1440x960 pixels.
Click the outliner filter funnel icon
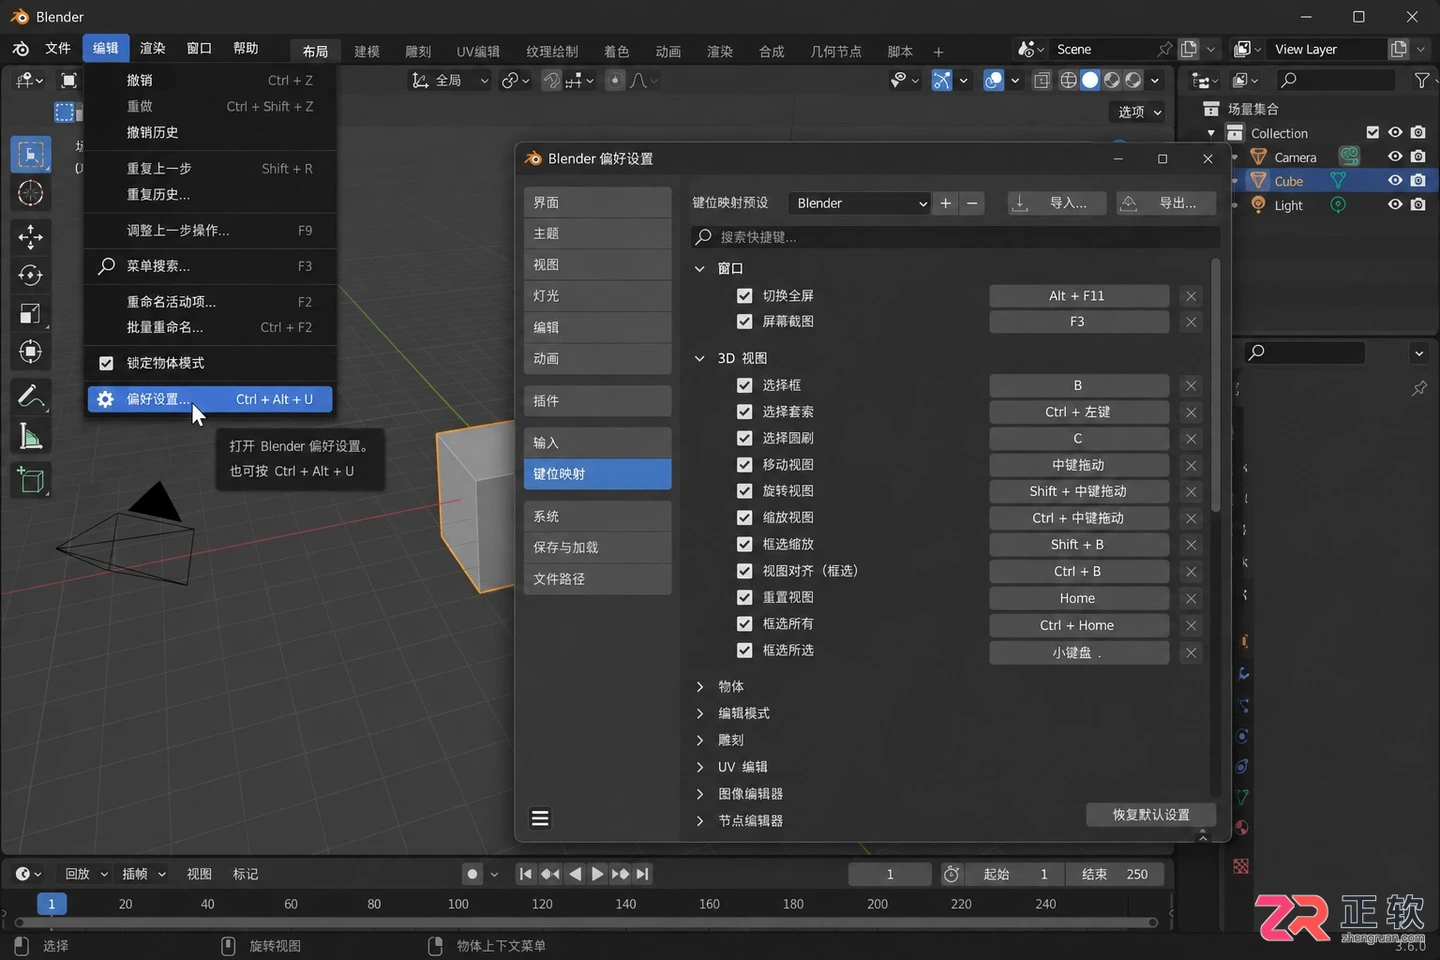click(x=1421, y=80)
